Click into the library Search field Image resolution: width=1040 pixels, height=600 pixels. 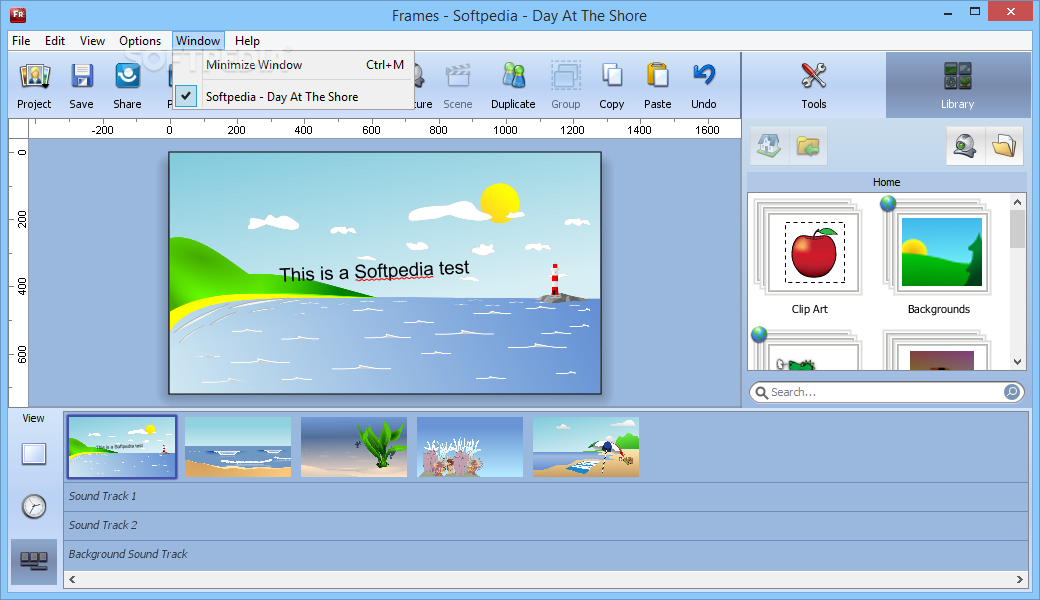coord(886,392)
